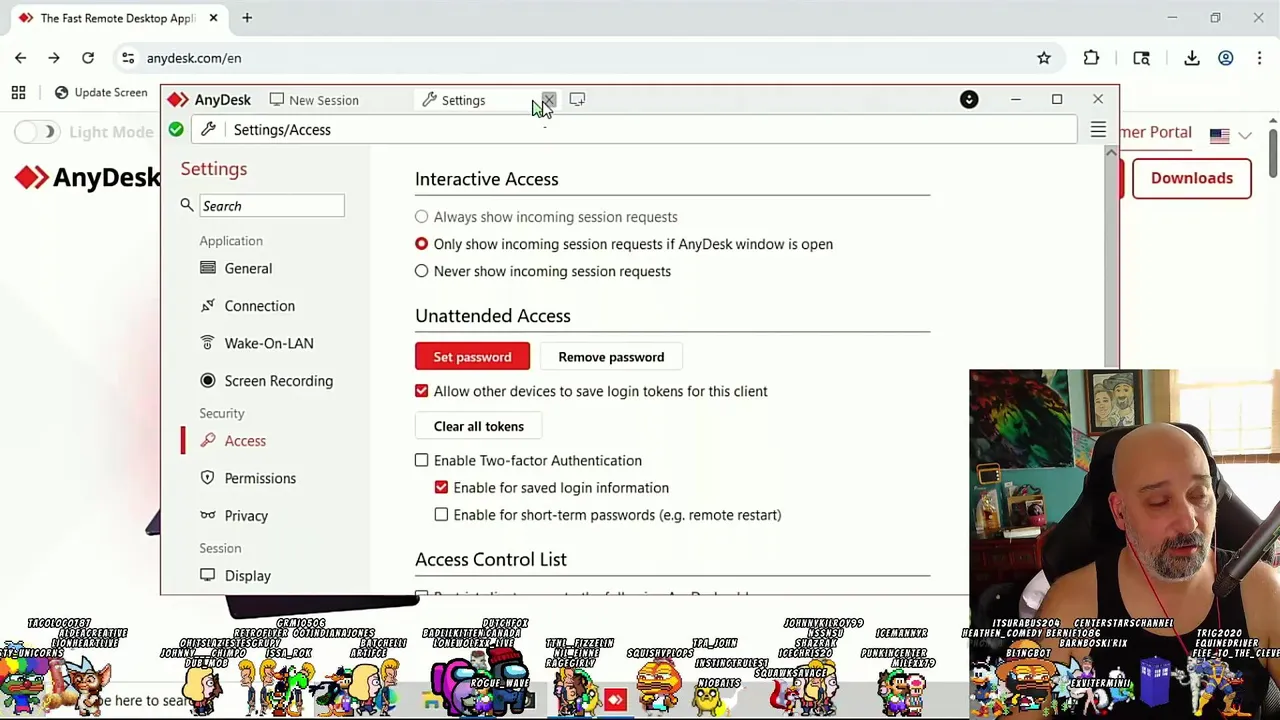The height and width of the screenshot is (720, 1280).
Task: Open Privacy settings
Action: click(246, 516)
